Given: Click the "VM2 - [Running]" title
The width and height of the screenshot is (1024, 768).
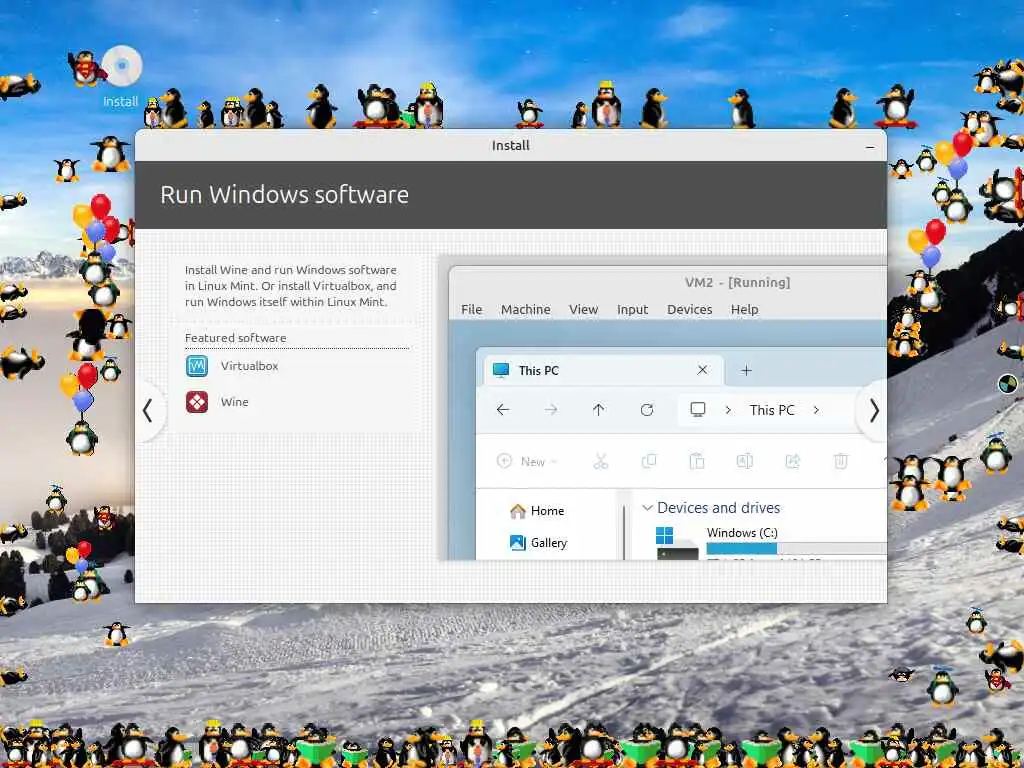Looking at the screenshot, I should tap(737, 283).
